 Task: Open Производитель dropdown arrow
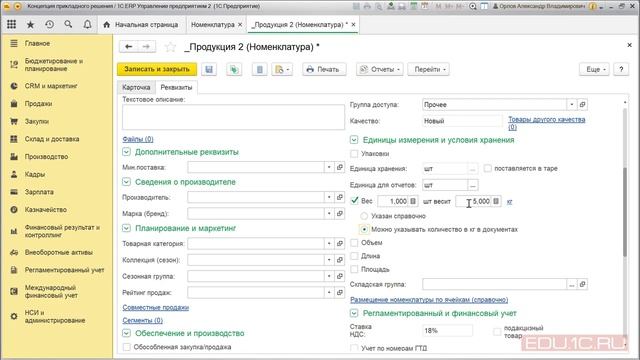click(329, 197)
